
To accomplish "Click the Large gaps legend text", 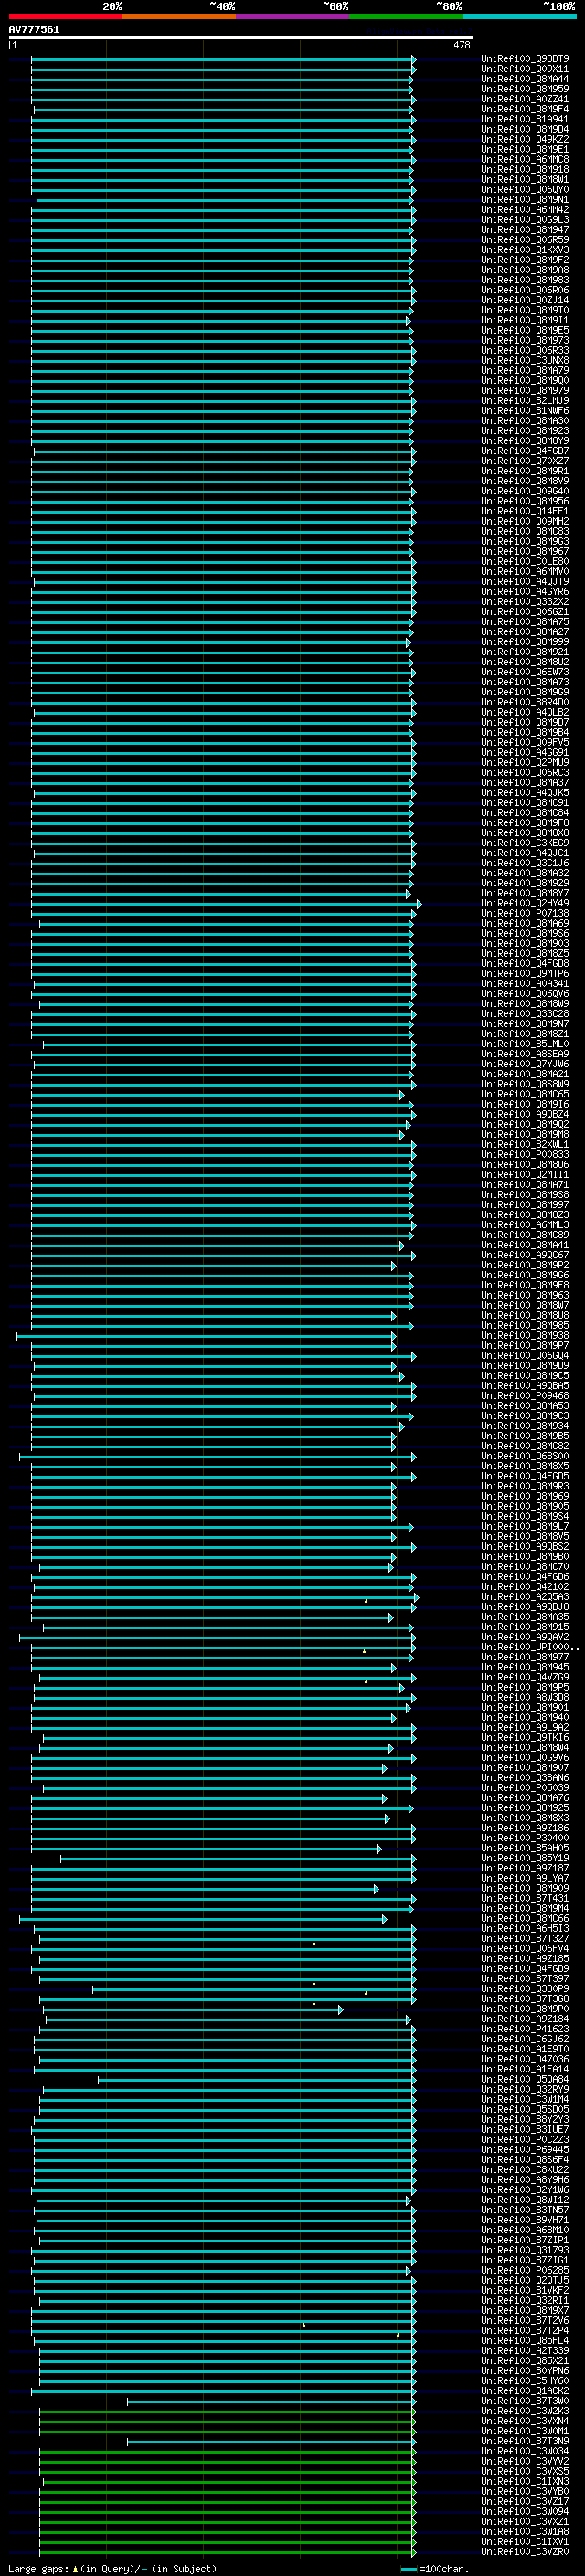I will point(112,2569).
